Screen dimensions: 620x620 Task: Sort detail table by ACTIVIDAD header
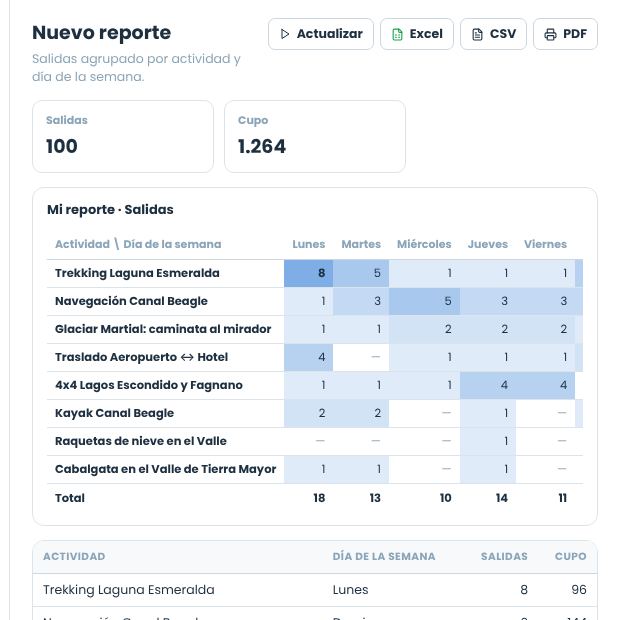pos(74,557)
